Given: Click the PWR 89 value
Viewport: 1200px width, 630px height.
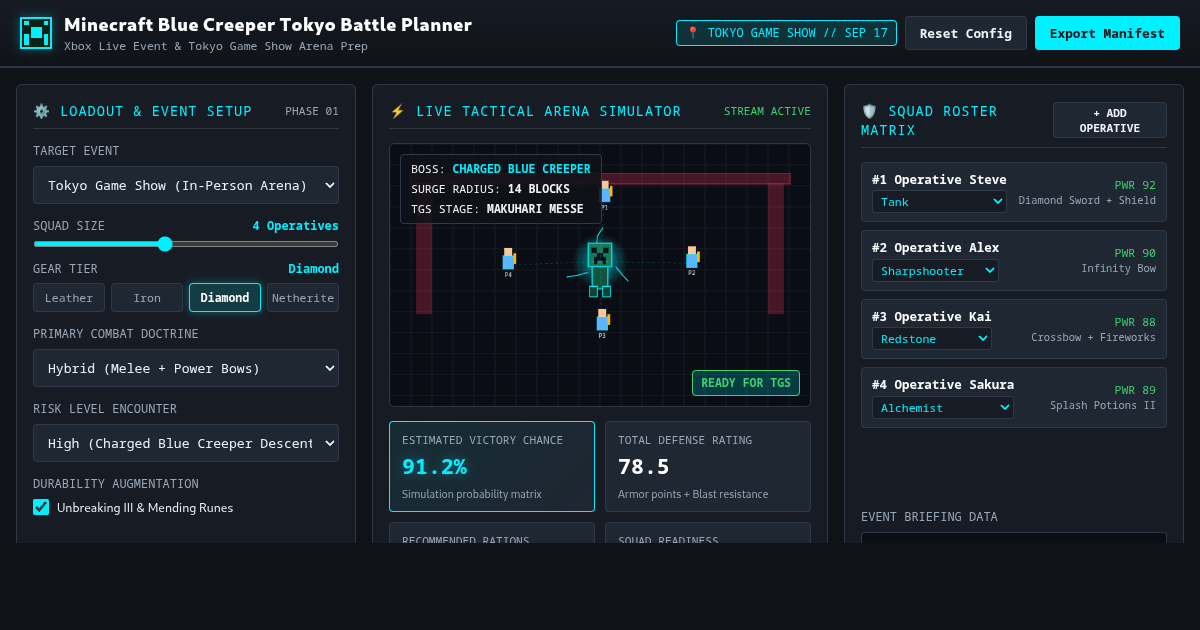Looking at the screenshot, I should pos(1135,390).
